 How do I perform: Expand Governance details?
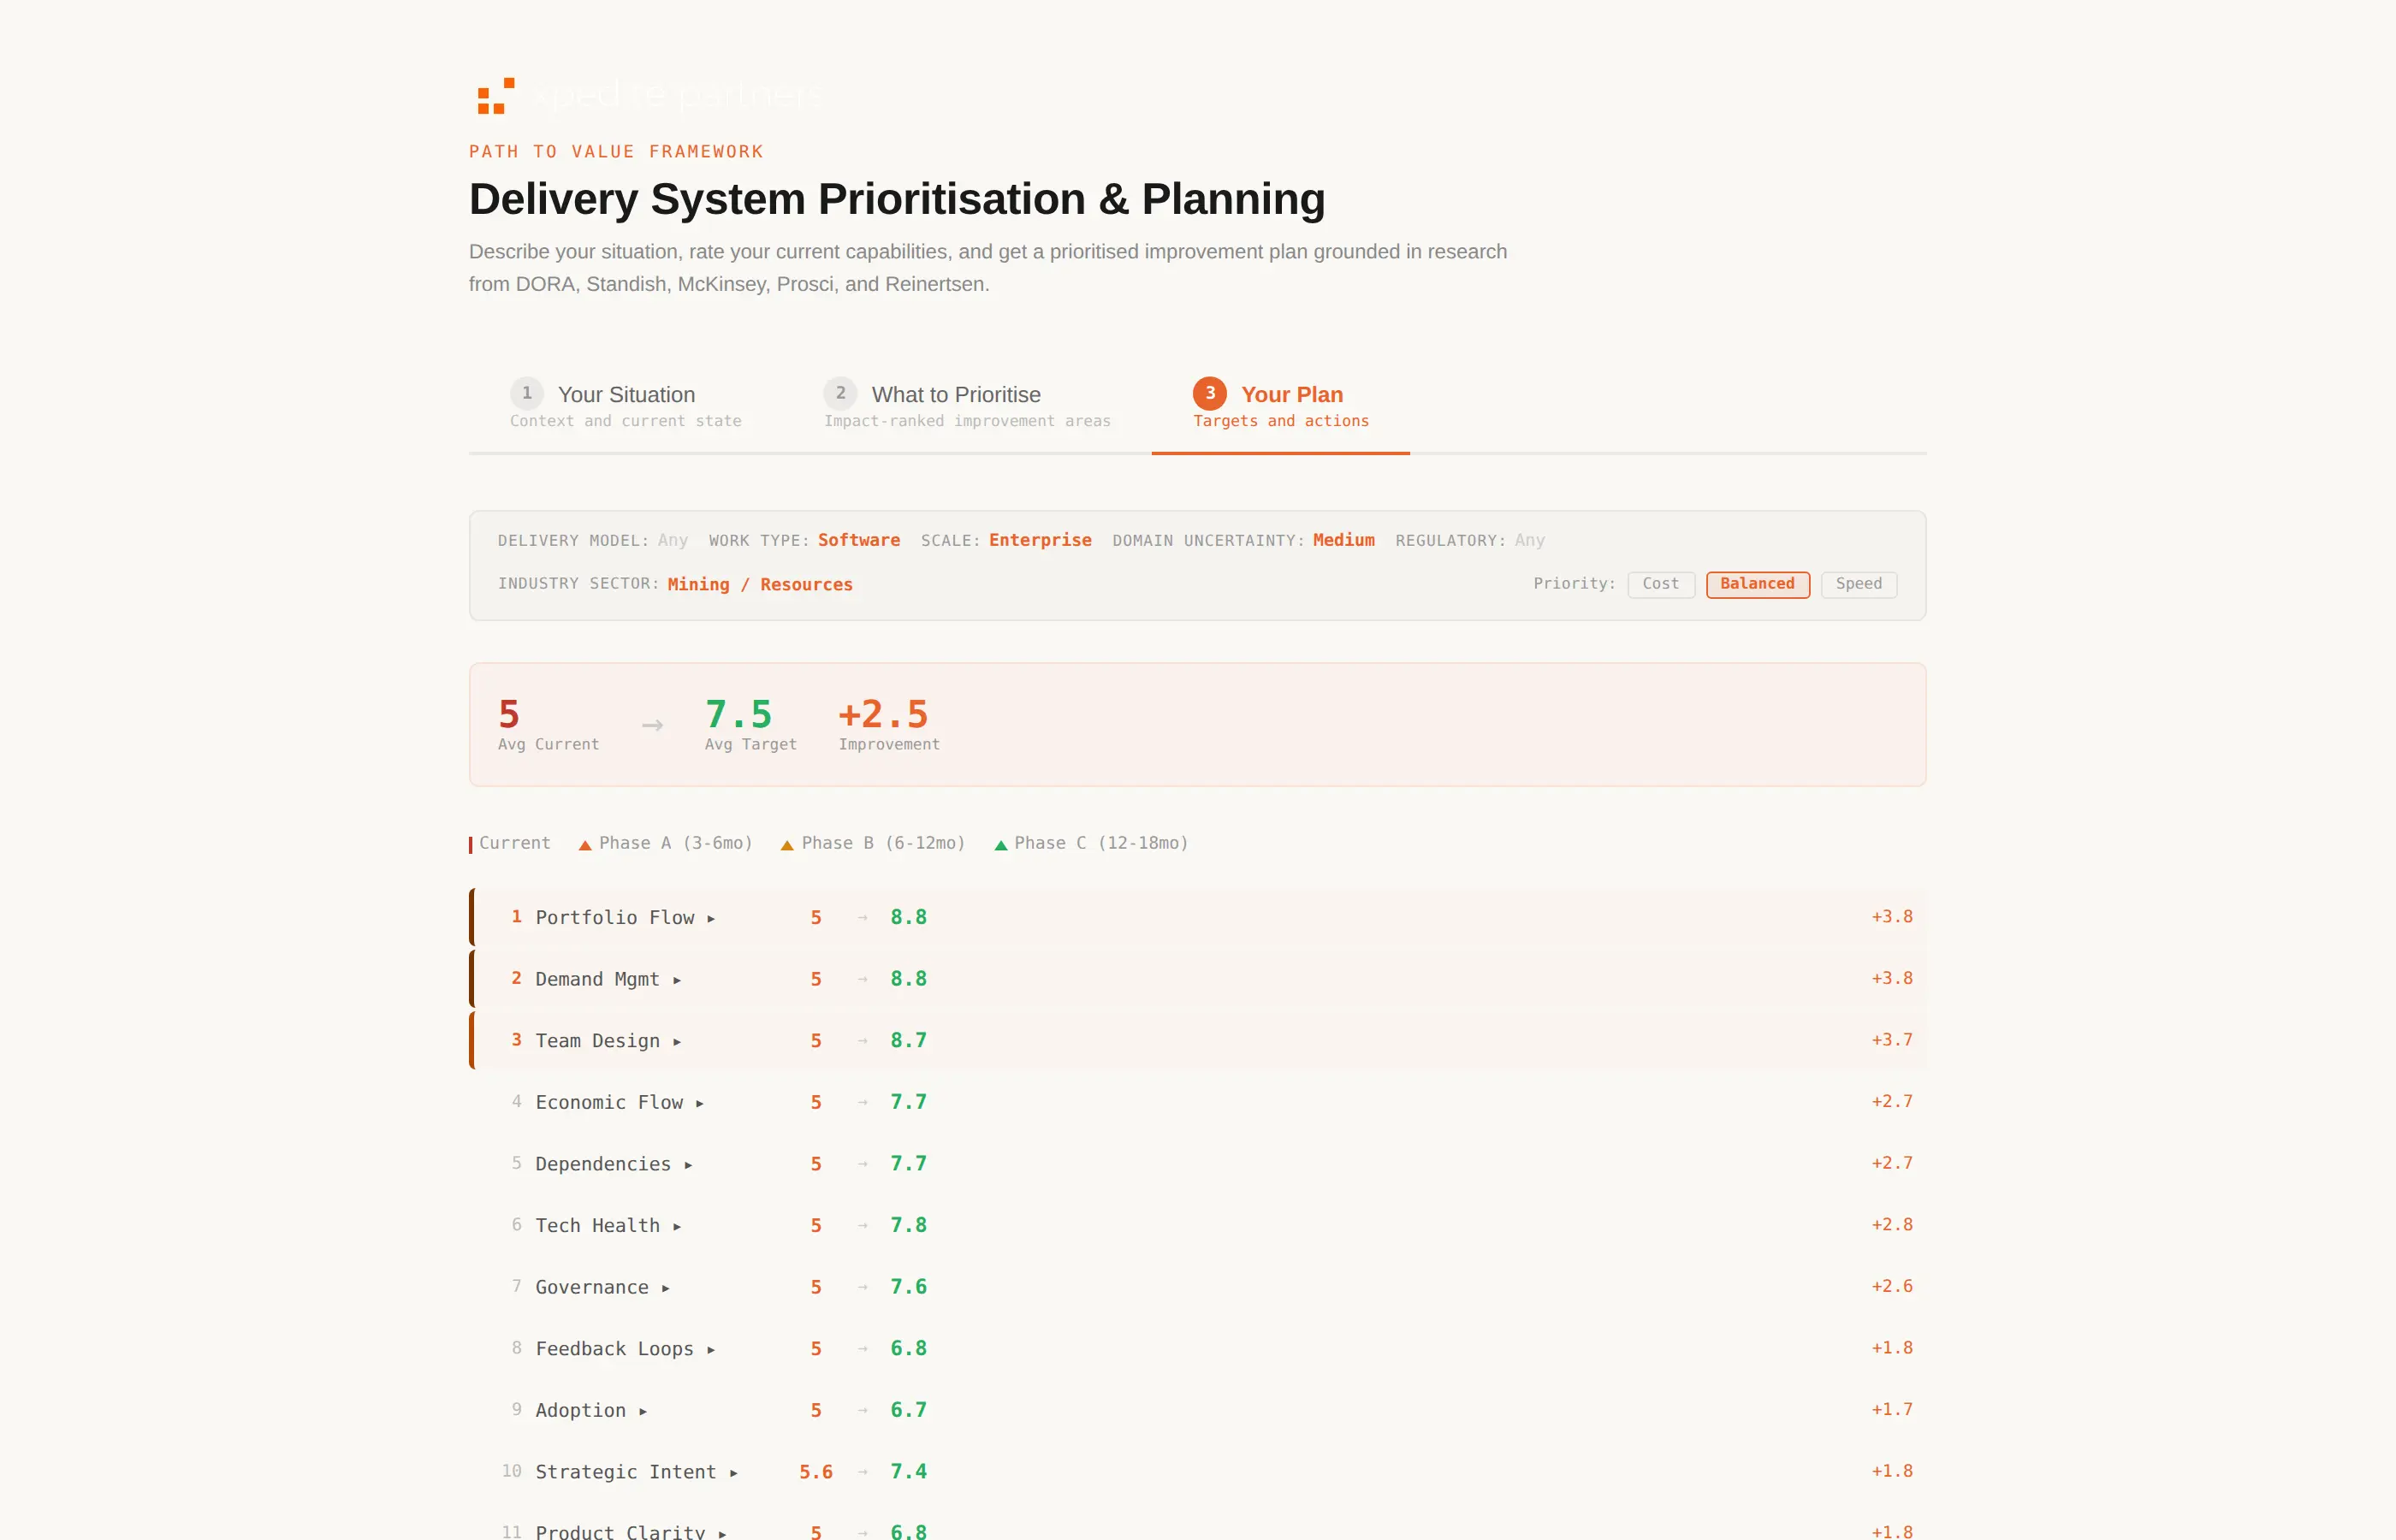click(x=668, y=1287)
